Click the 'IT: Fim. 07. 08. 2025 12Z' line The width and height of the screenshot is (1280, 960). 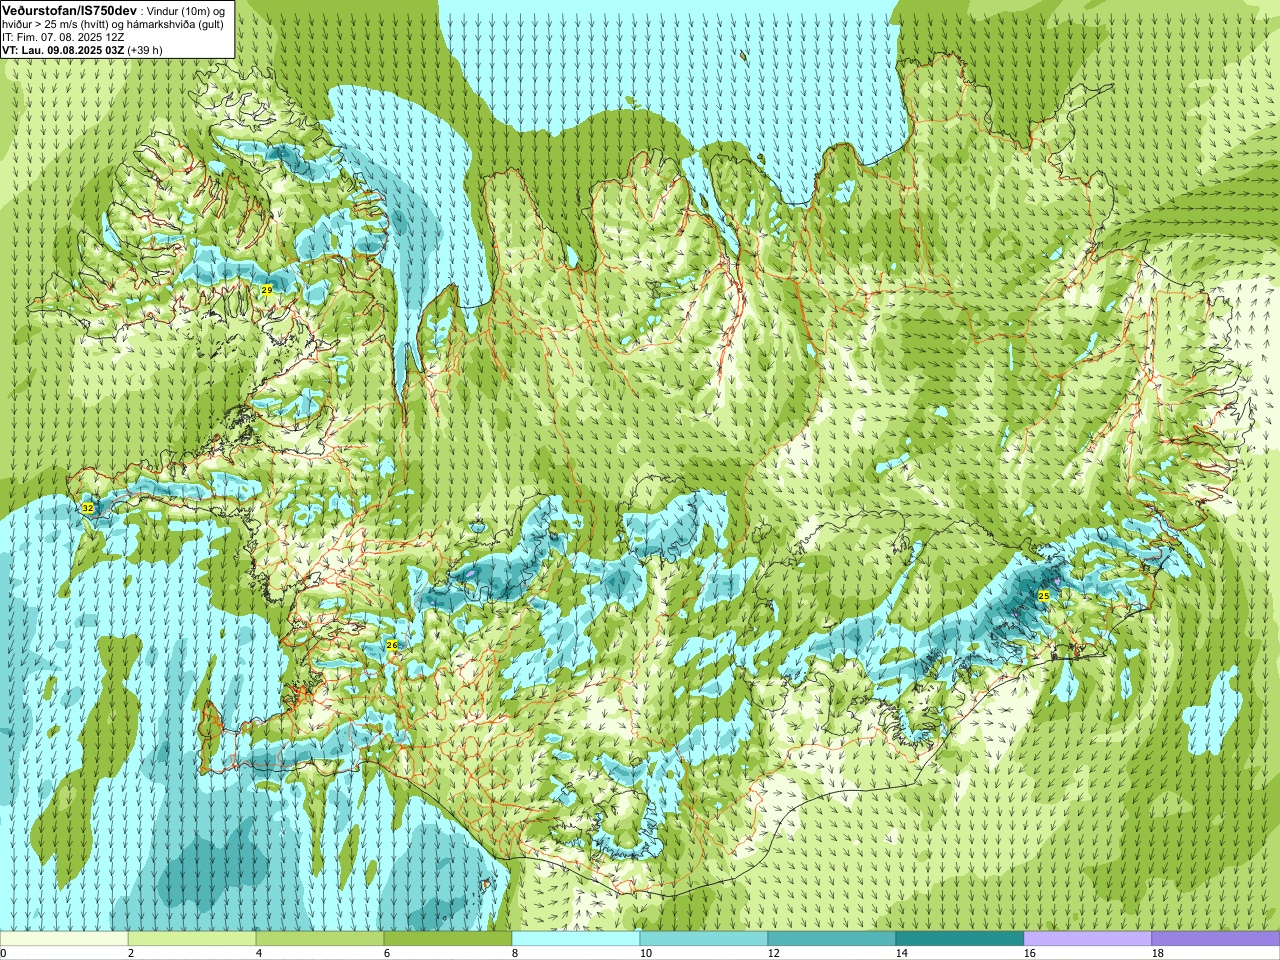(x=63, y=37)
